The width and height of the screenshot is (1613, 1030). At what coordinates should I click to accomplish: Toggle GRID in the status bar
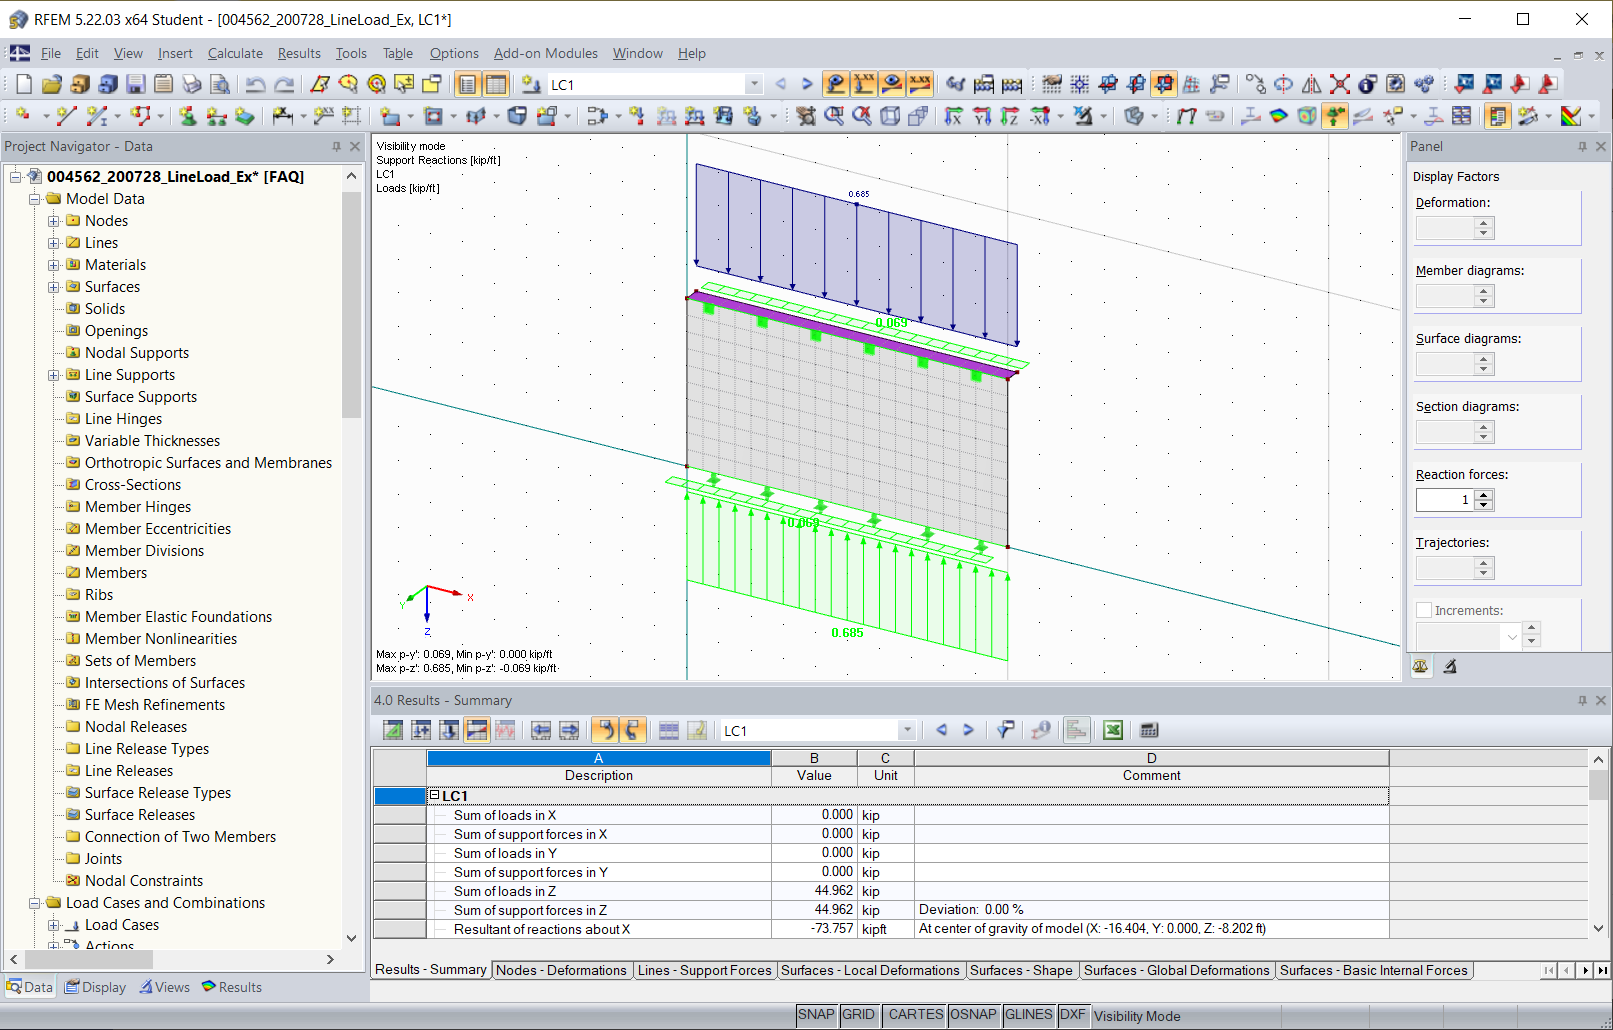point(859,1014)
